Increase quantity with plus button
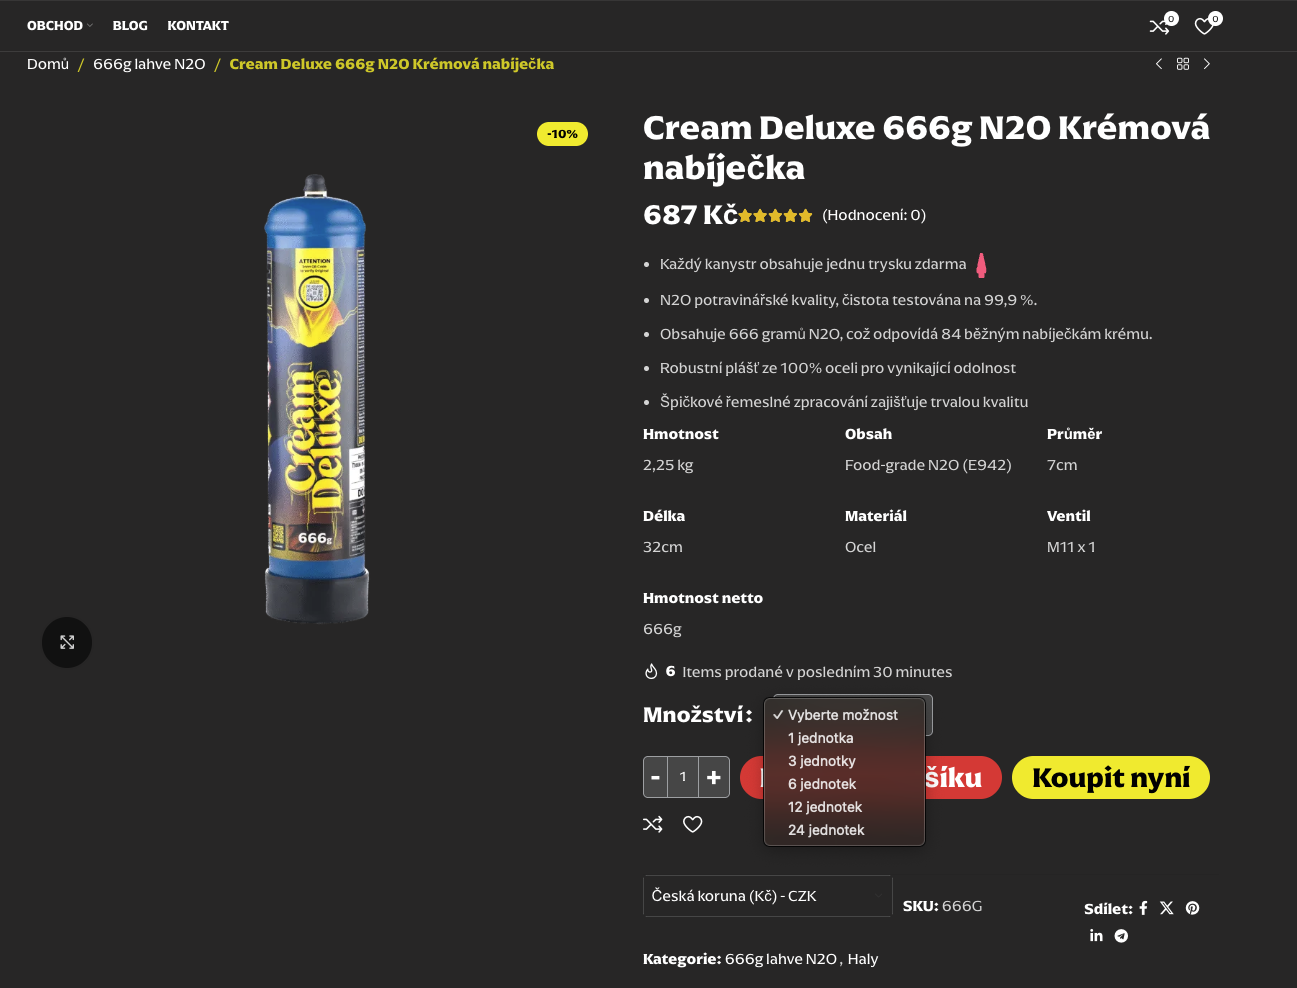 (714, 777)
